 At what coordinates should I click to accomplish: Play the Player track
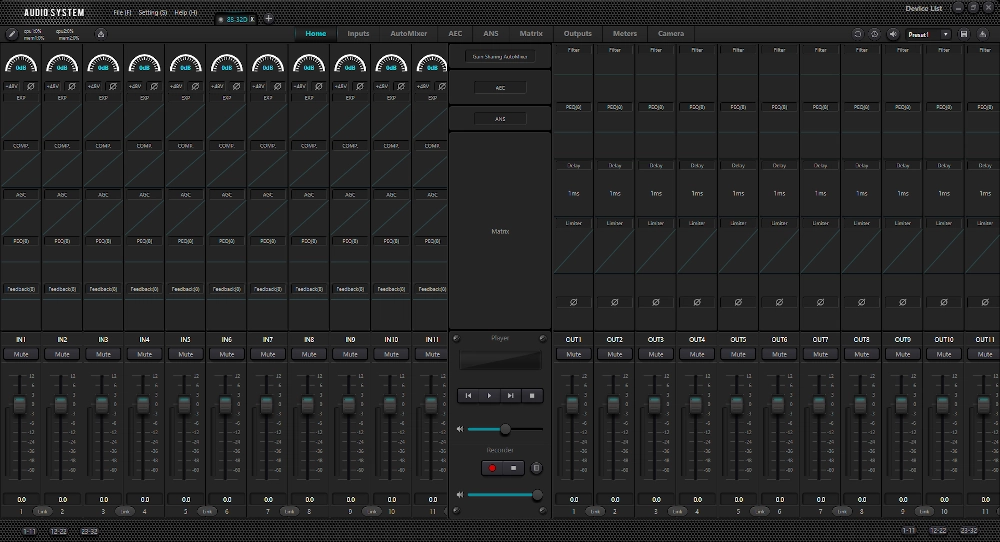[489, 396]
